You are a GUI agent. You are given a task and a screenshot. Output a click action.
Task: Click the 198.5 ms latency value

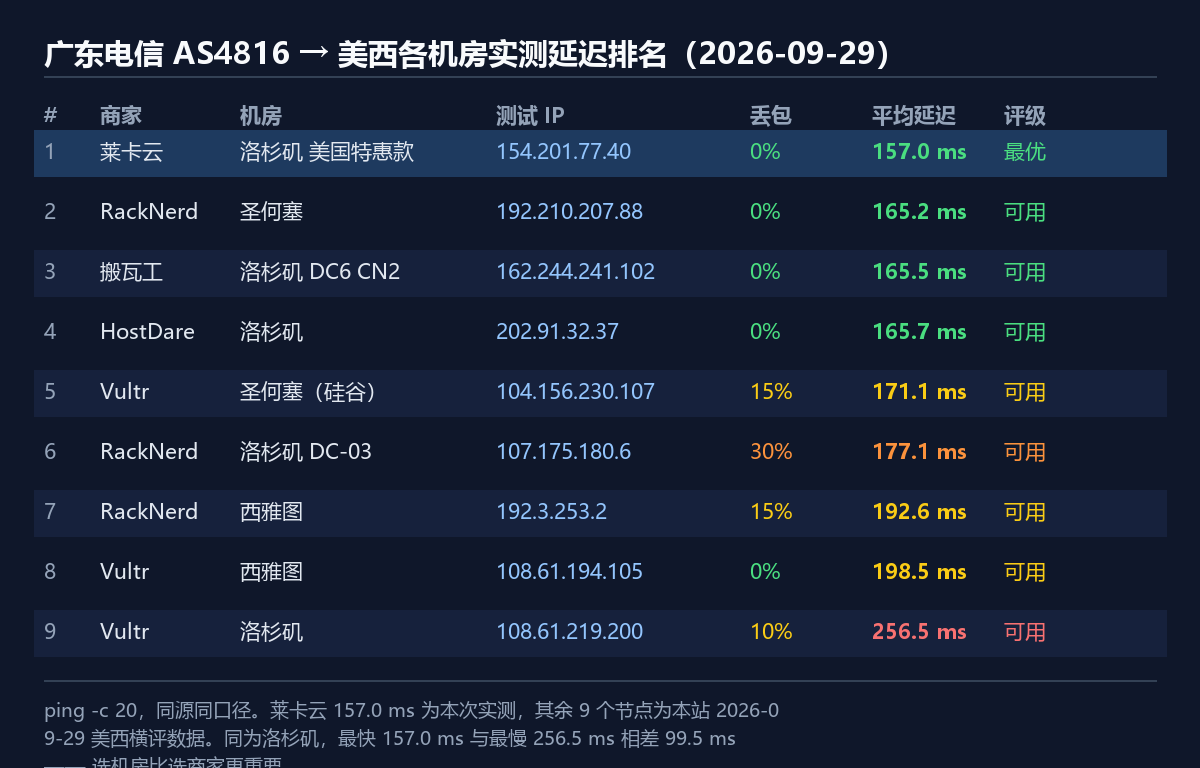[919, 572]
